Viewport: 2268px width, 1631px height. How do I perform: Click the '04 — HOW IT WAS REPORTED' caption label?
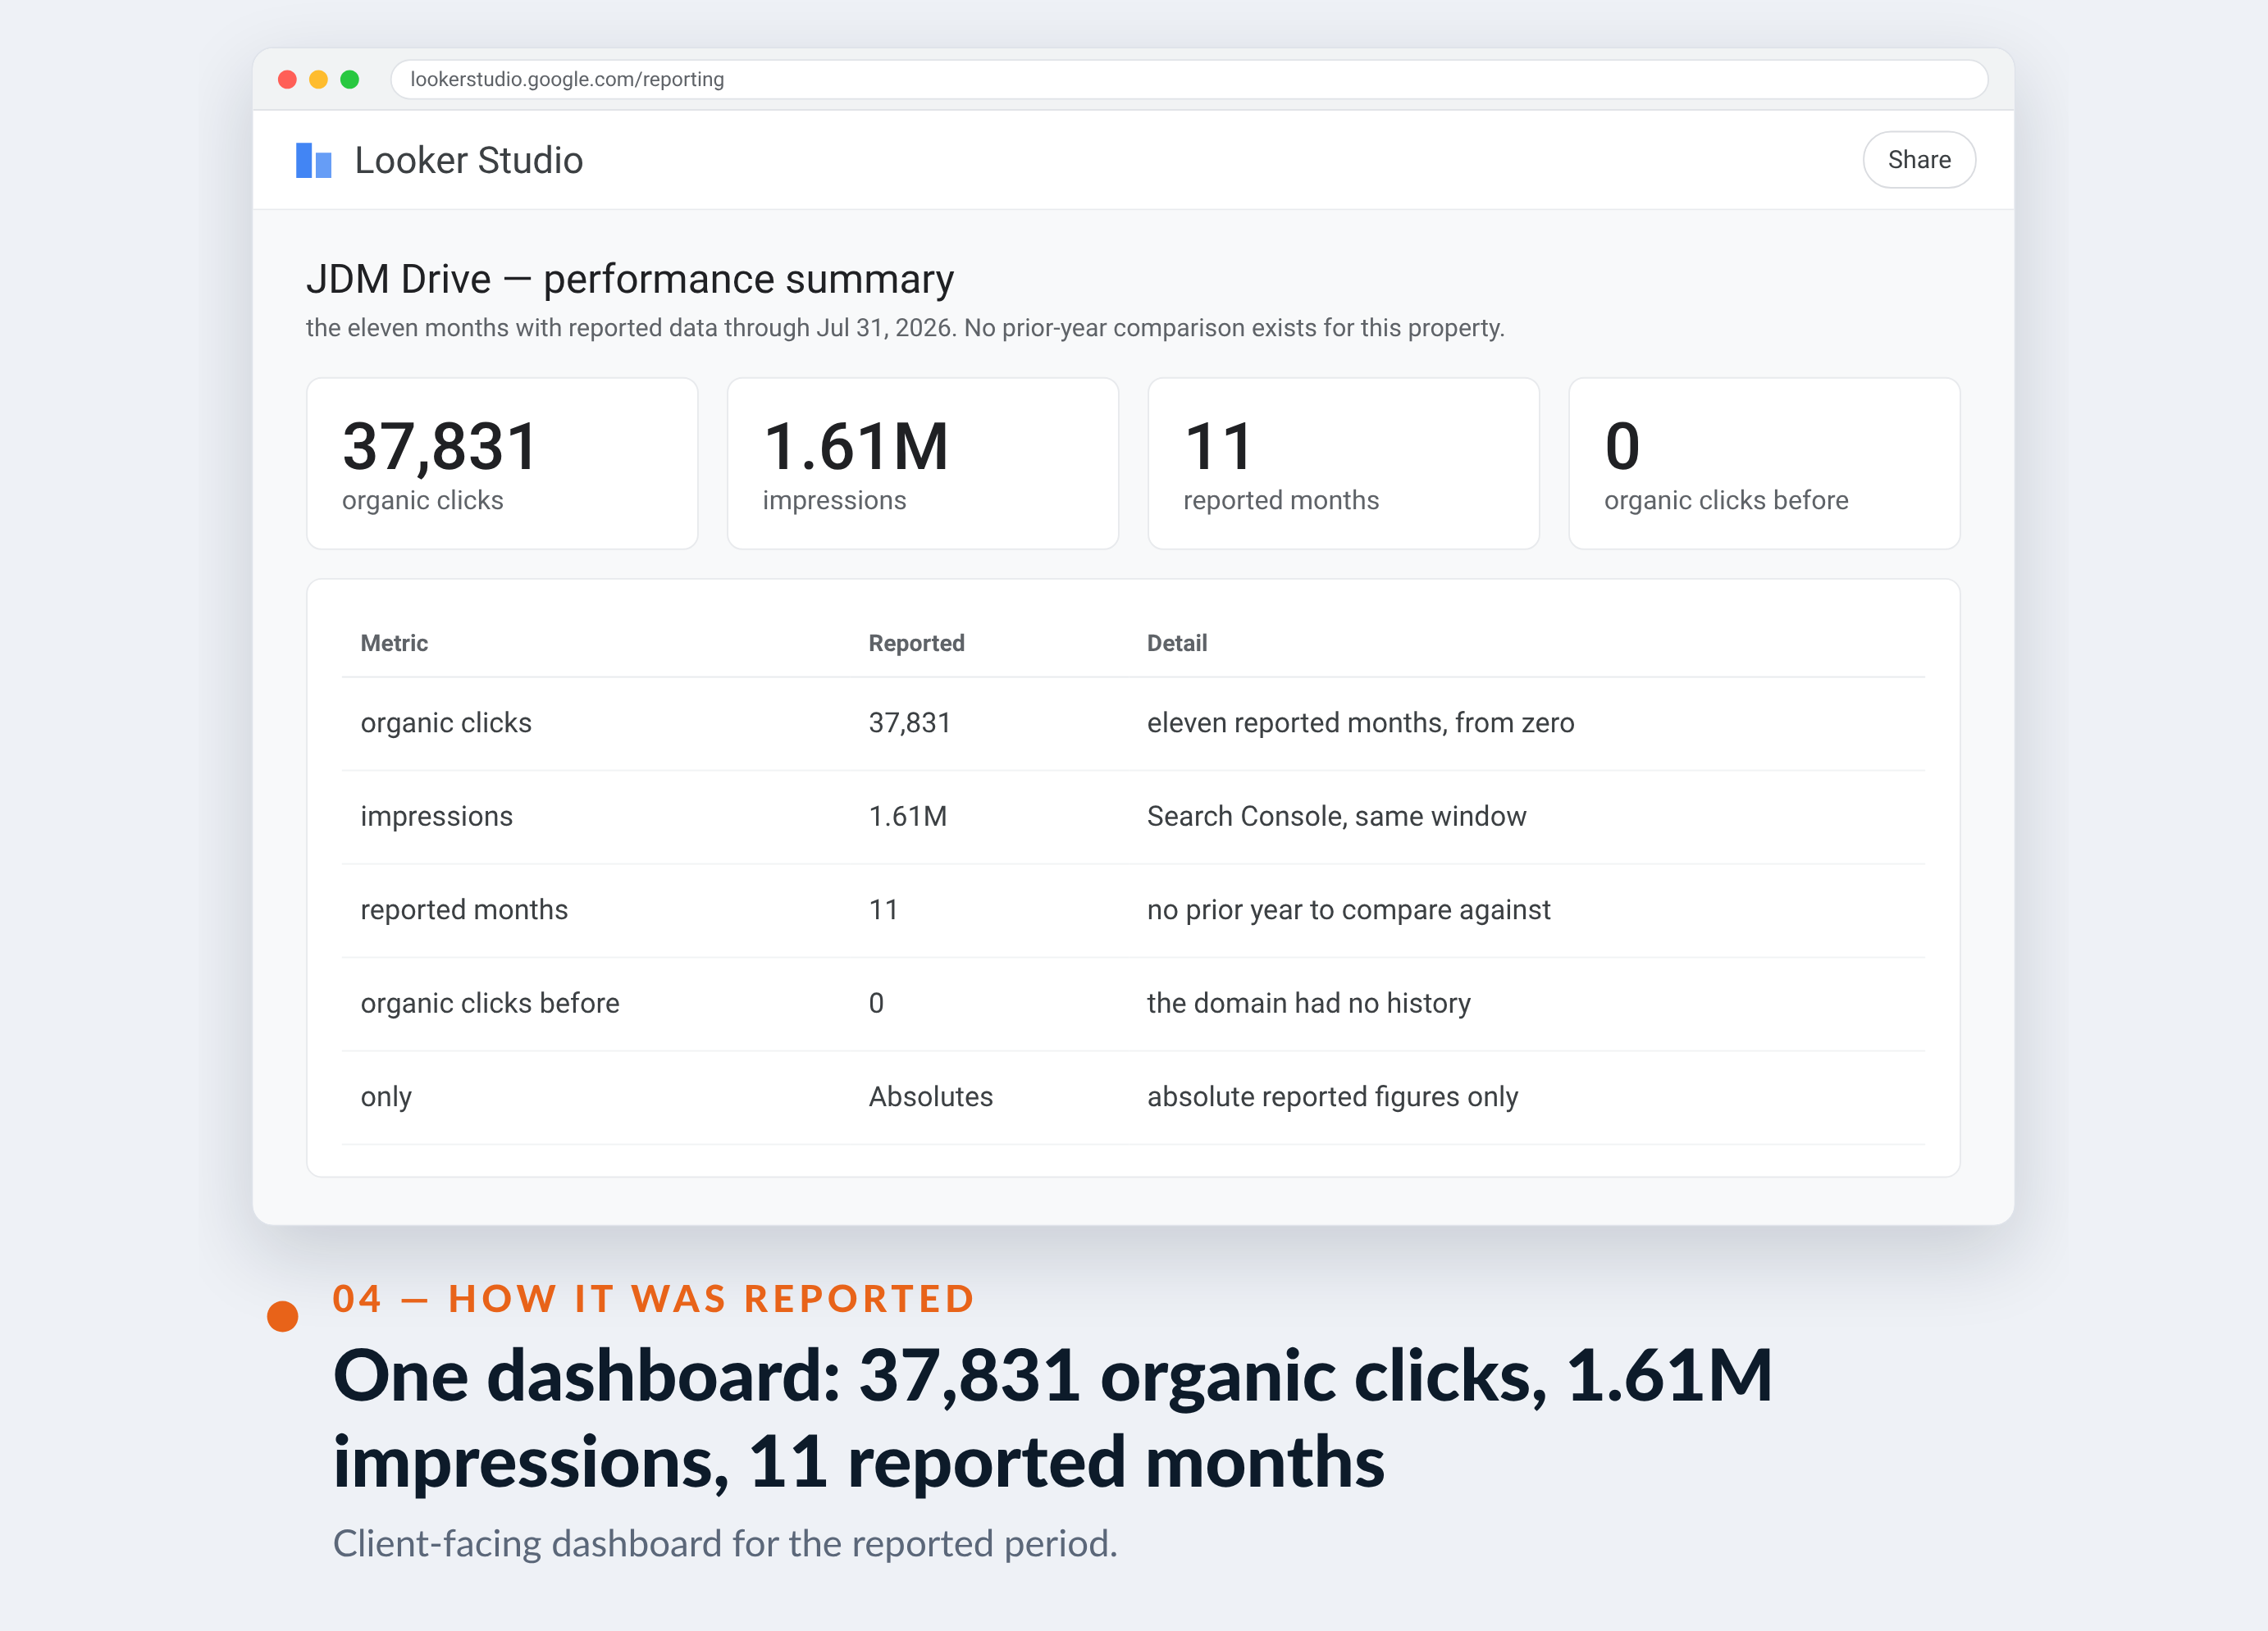pos(654,1299)
